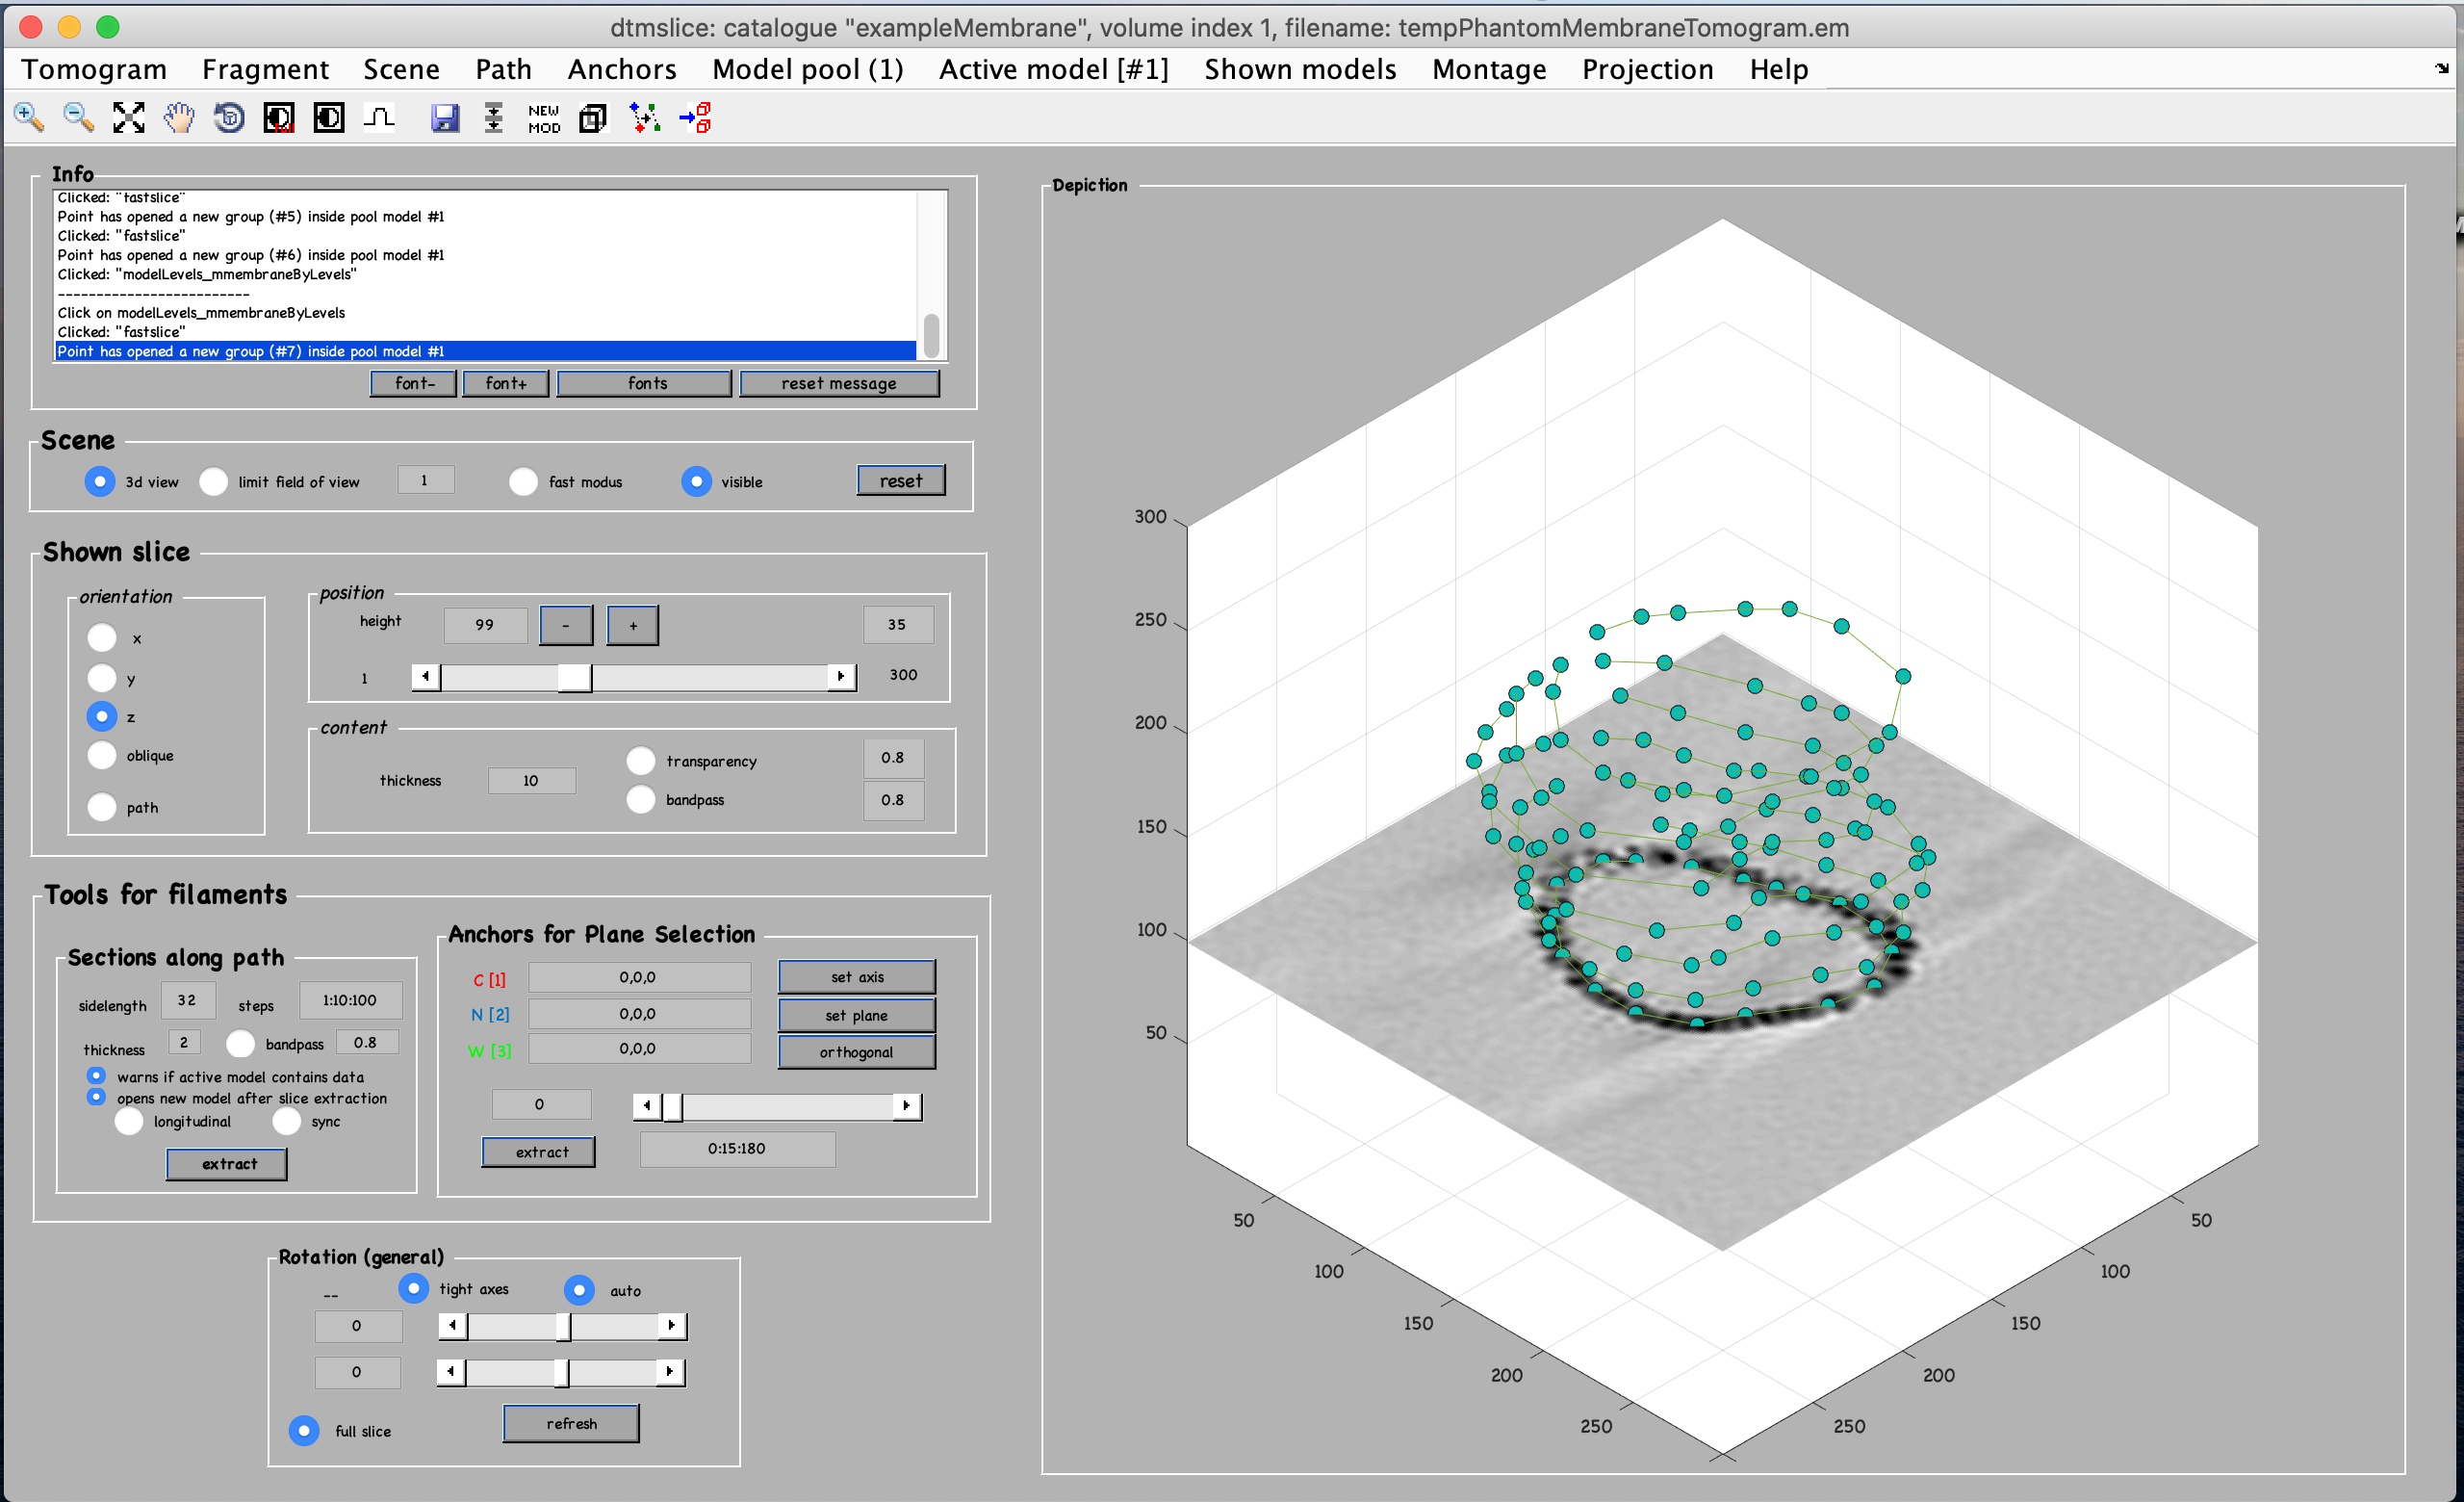Select z slice orientation
This screenshot has width=2464, height=1502.
coord(102,716)
